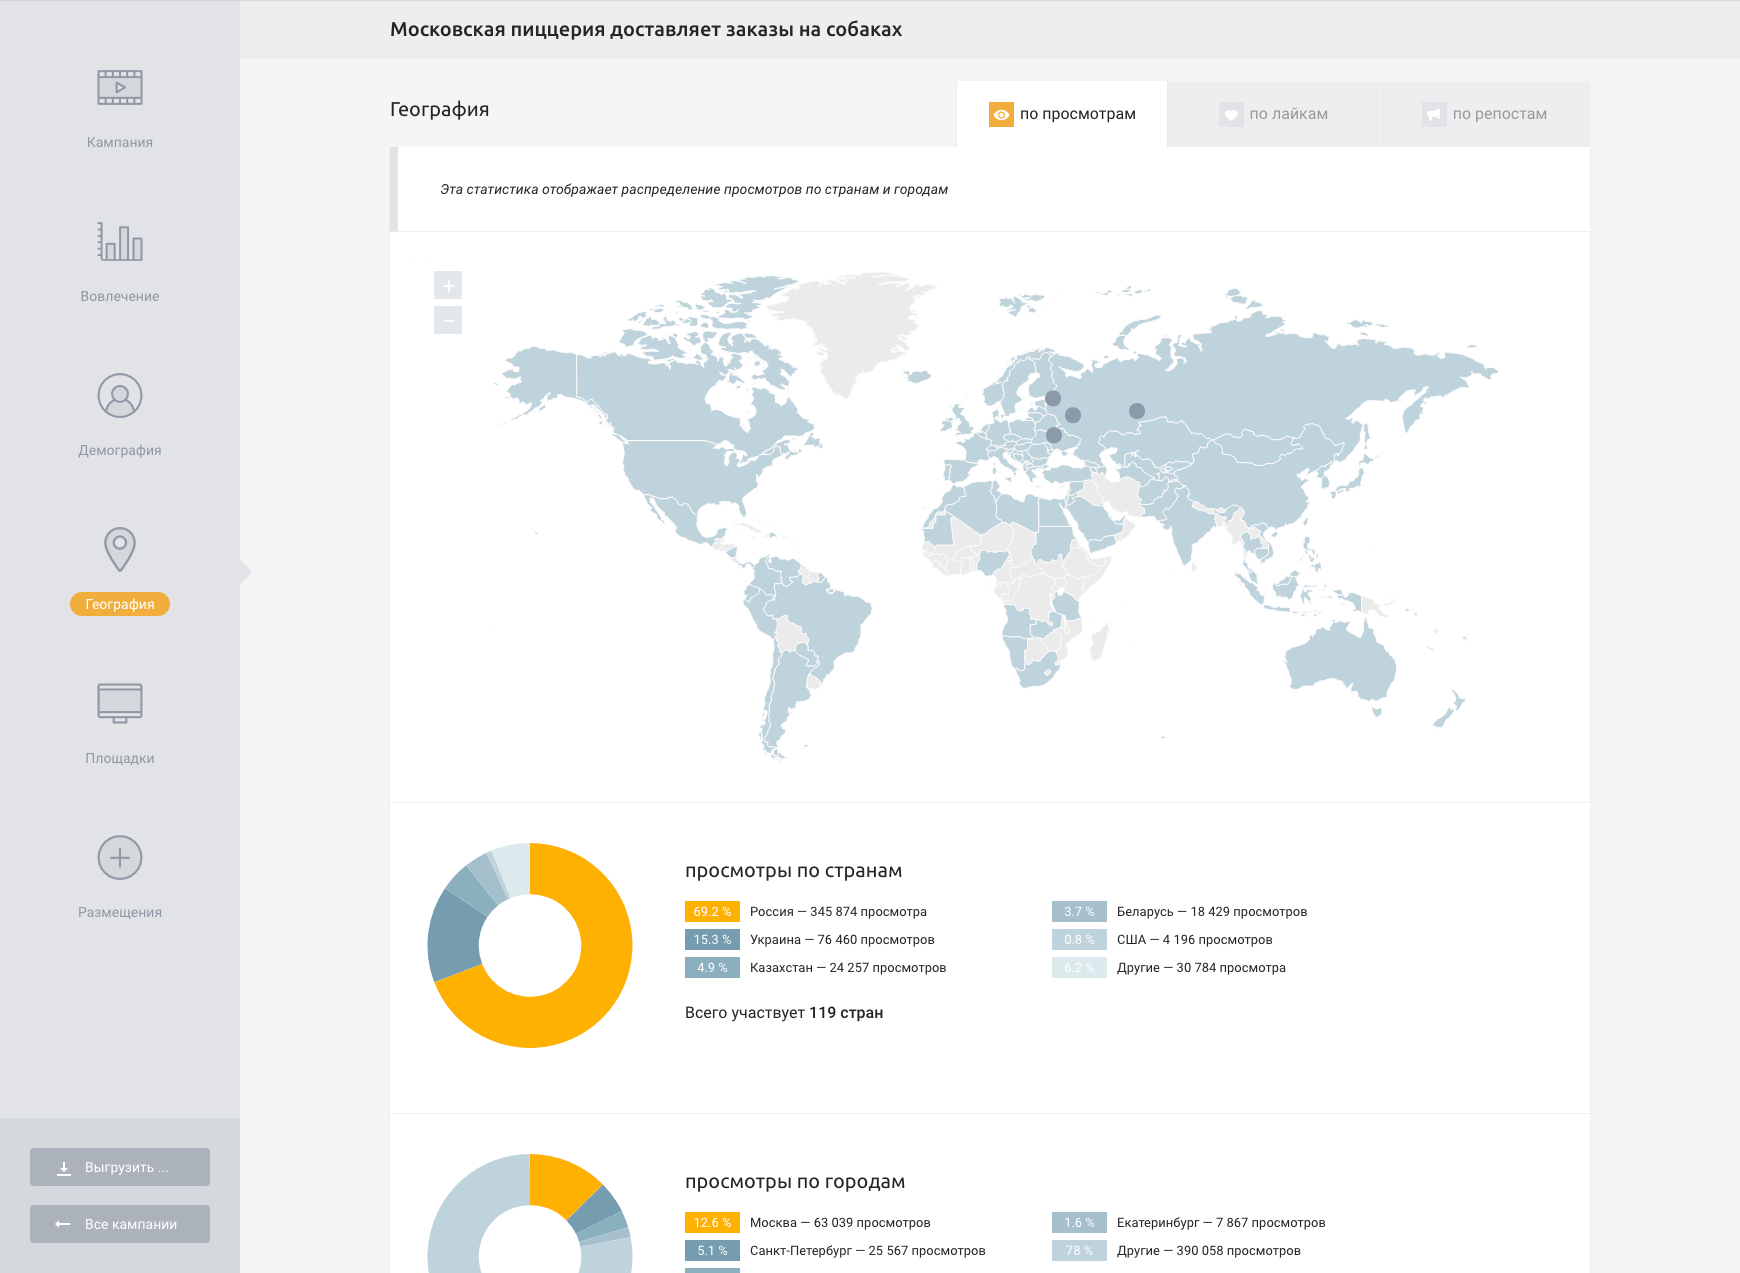
Task: Click the back arrow icon in Все кампании
Action: (x=63, y=1224)
